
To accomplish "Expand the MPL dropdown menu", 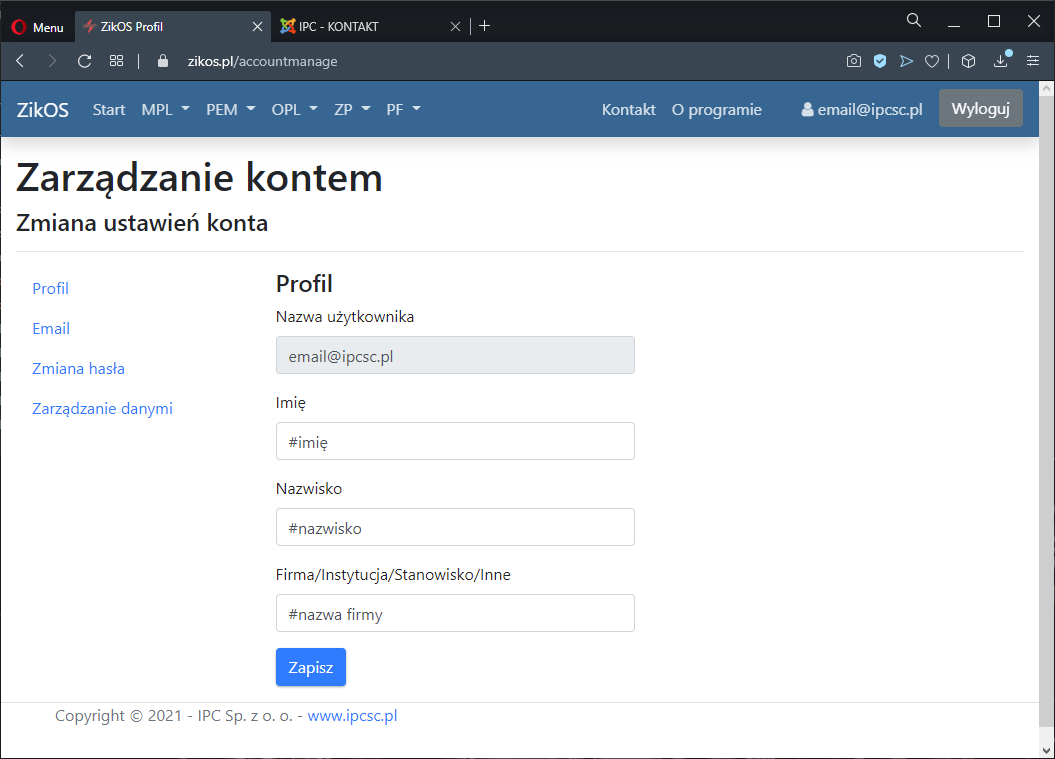I will coord(165,109).
